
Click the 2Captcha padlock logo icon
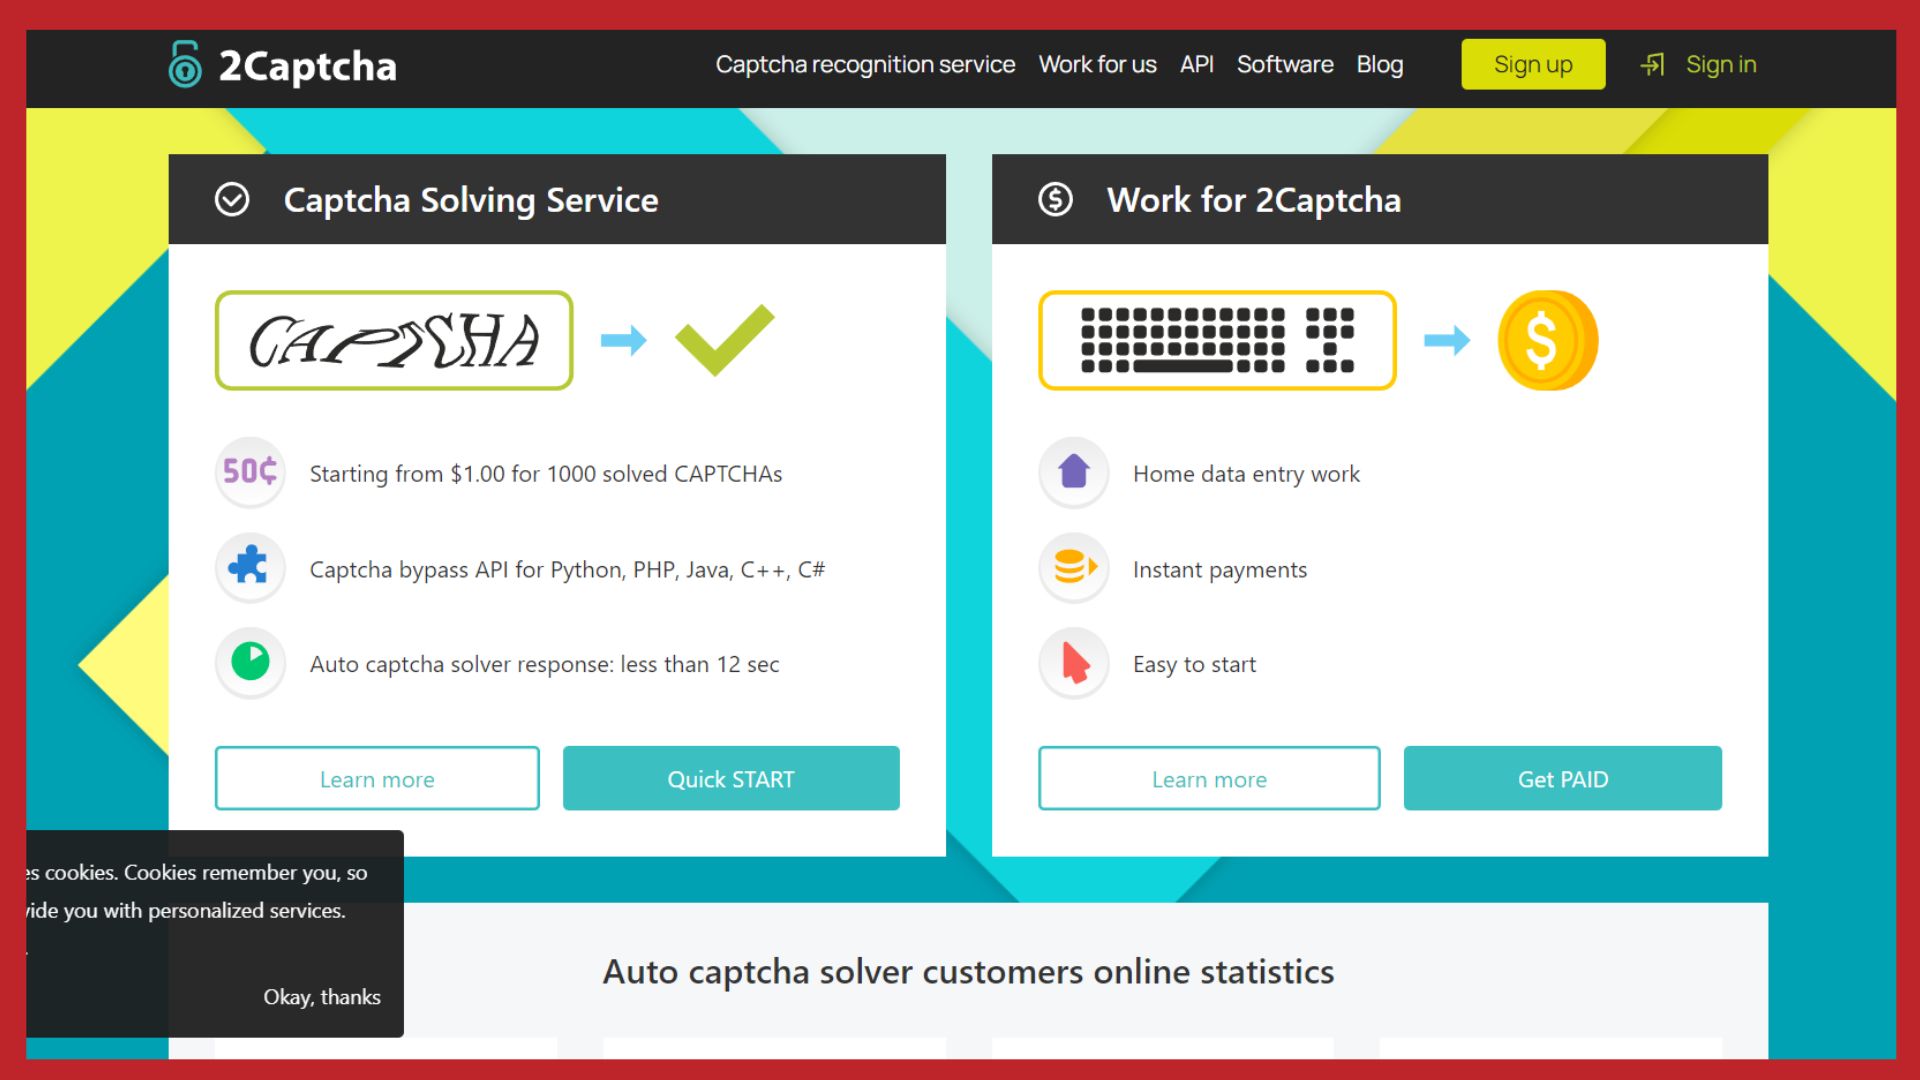[185, 65]
